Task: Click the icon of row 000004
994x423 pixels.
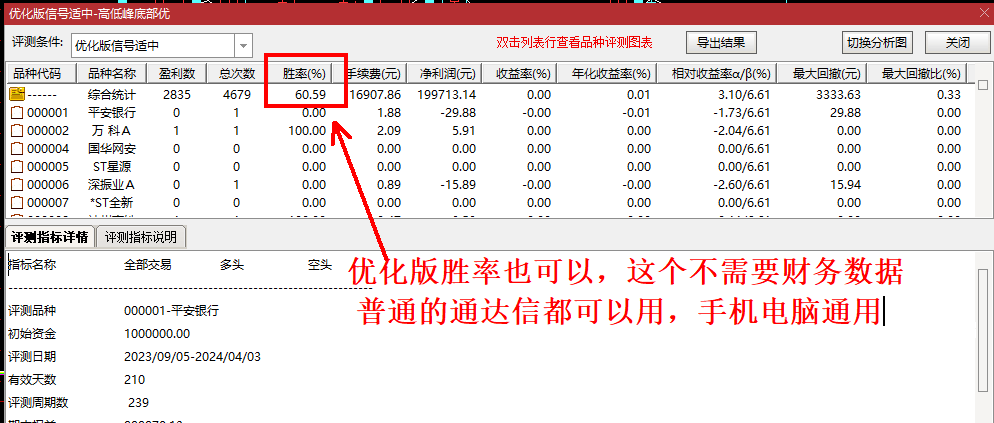Action: click(17, 149)
